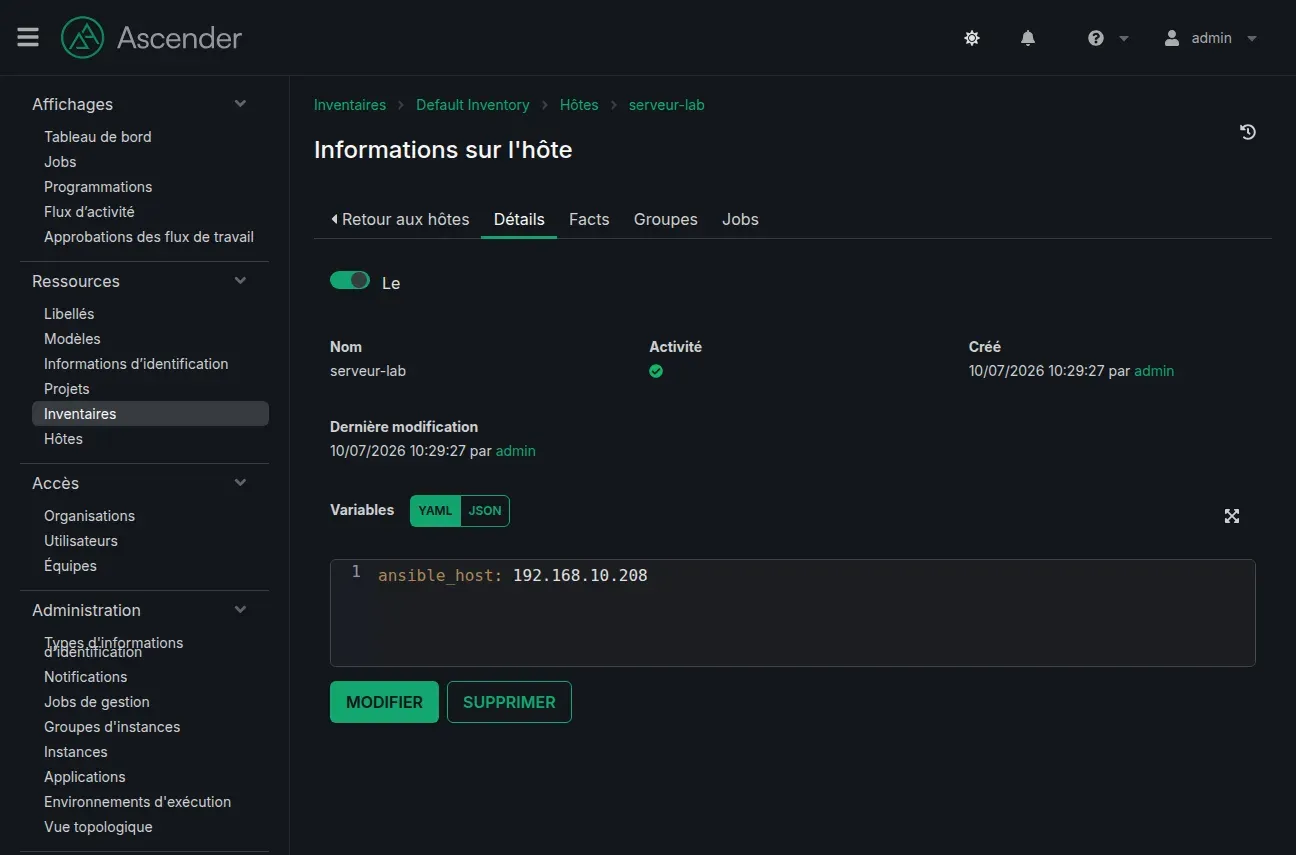This screenshot has width=1296, height=855.
Task: Click the ansible_host IP value 192.168.10.208
Action: click(x=580, y=575)
